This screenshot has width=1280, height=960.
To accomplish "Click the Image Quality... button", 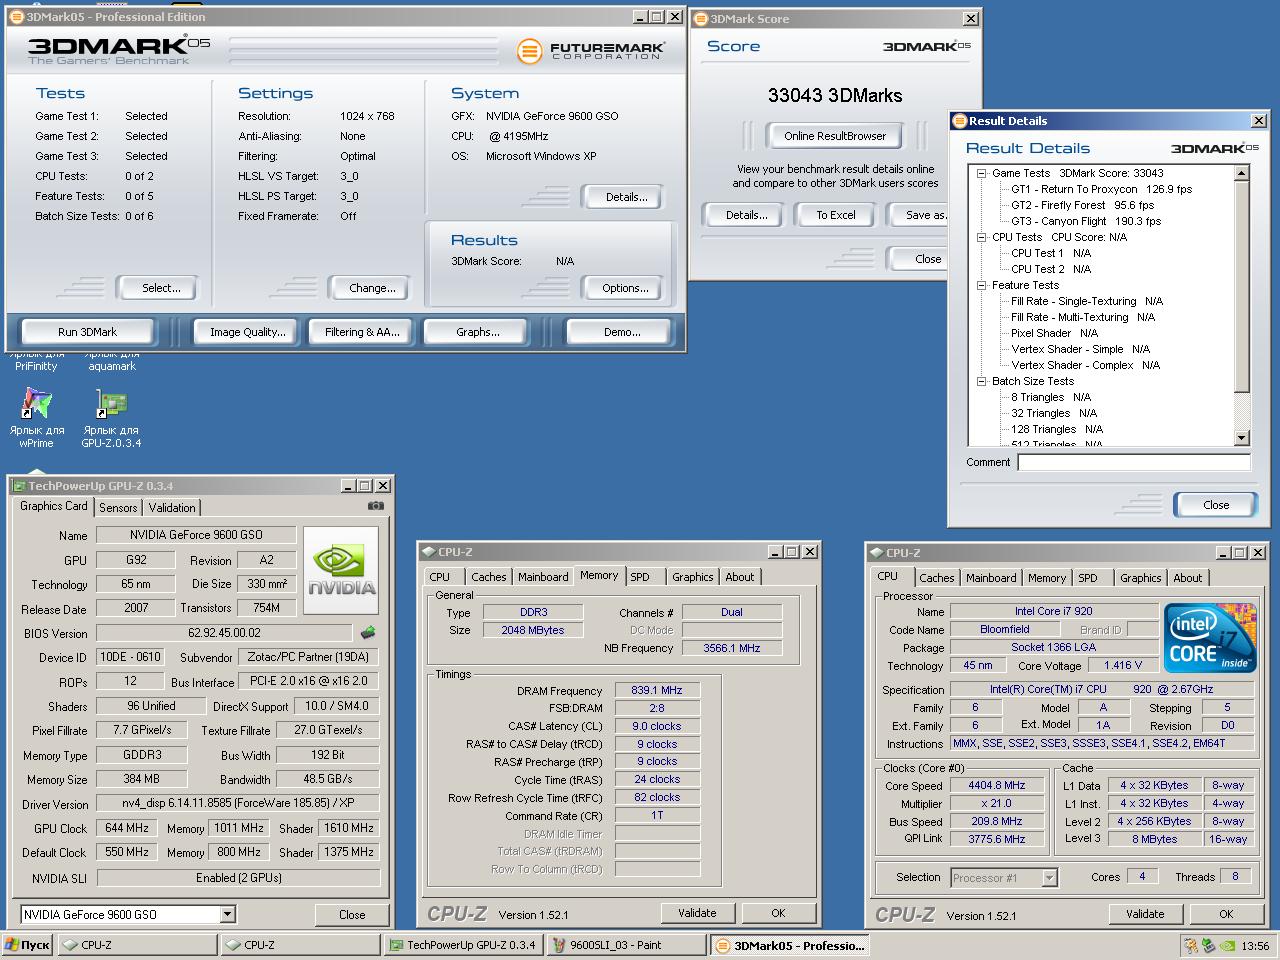I will (247, 332).
